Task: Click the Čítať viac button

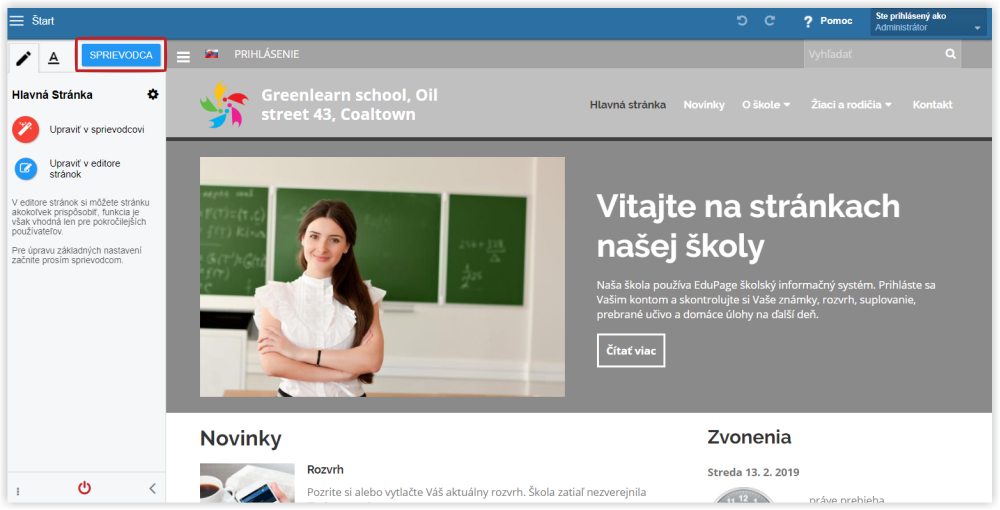Action: click(x=631, y=351)
